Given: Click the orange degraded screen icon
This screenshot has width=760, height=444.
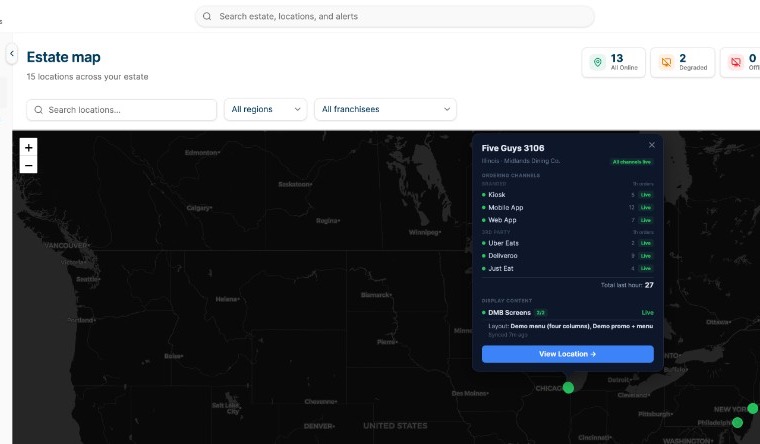Looking at the screenshot, I should (666, 63).
